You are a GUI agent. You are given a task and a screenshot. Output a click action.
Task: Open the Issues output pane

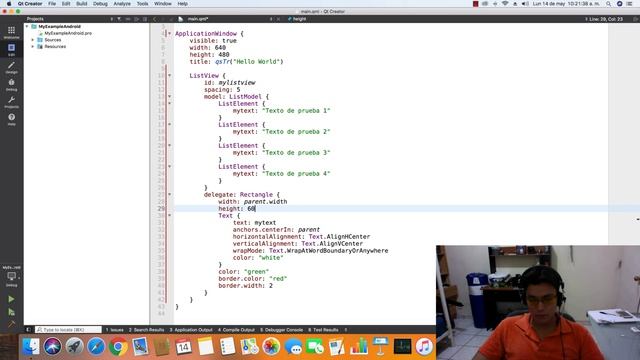[x=115, y=330]
